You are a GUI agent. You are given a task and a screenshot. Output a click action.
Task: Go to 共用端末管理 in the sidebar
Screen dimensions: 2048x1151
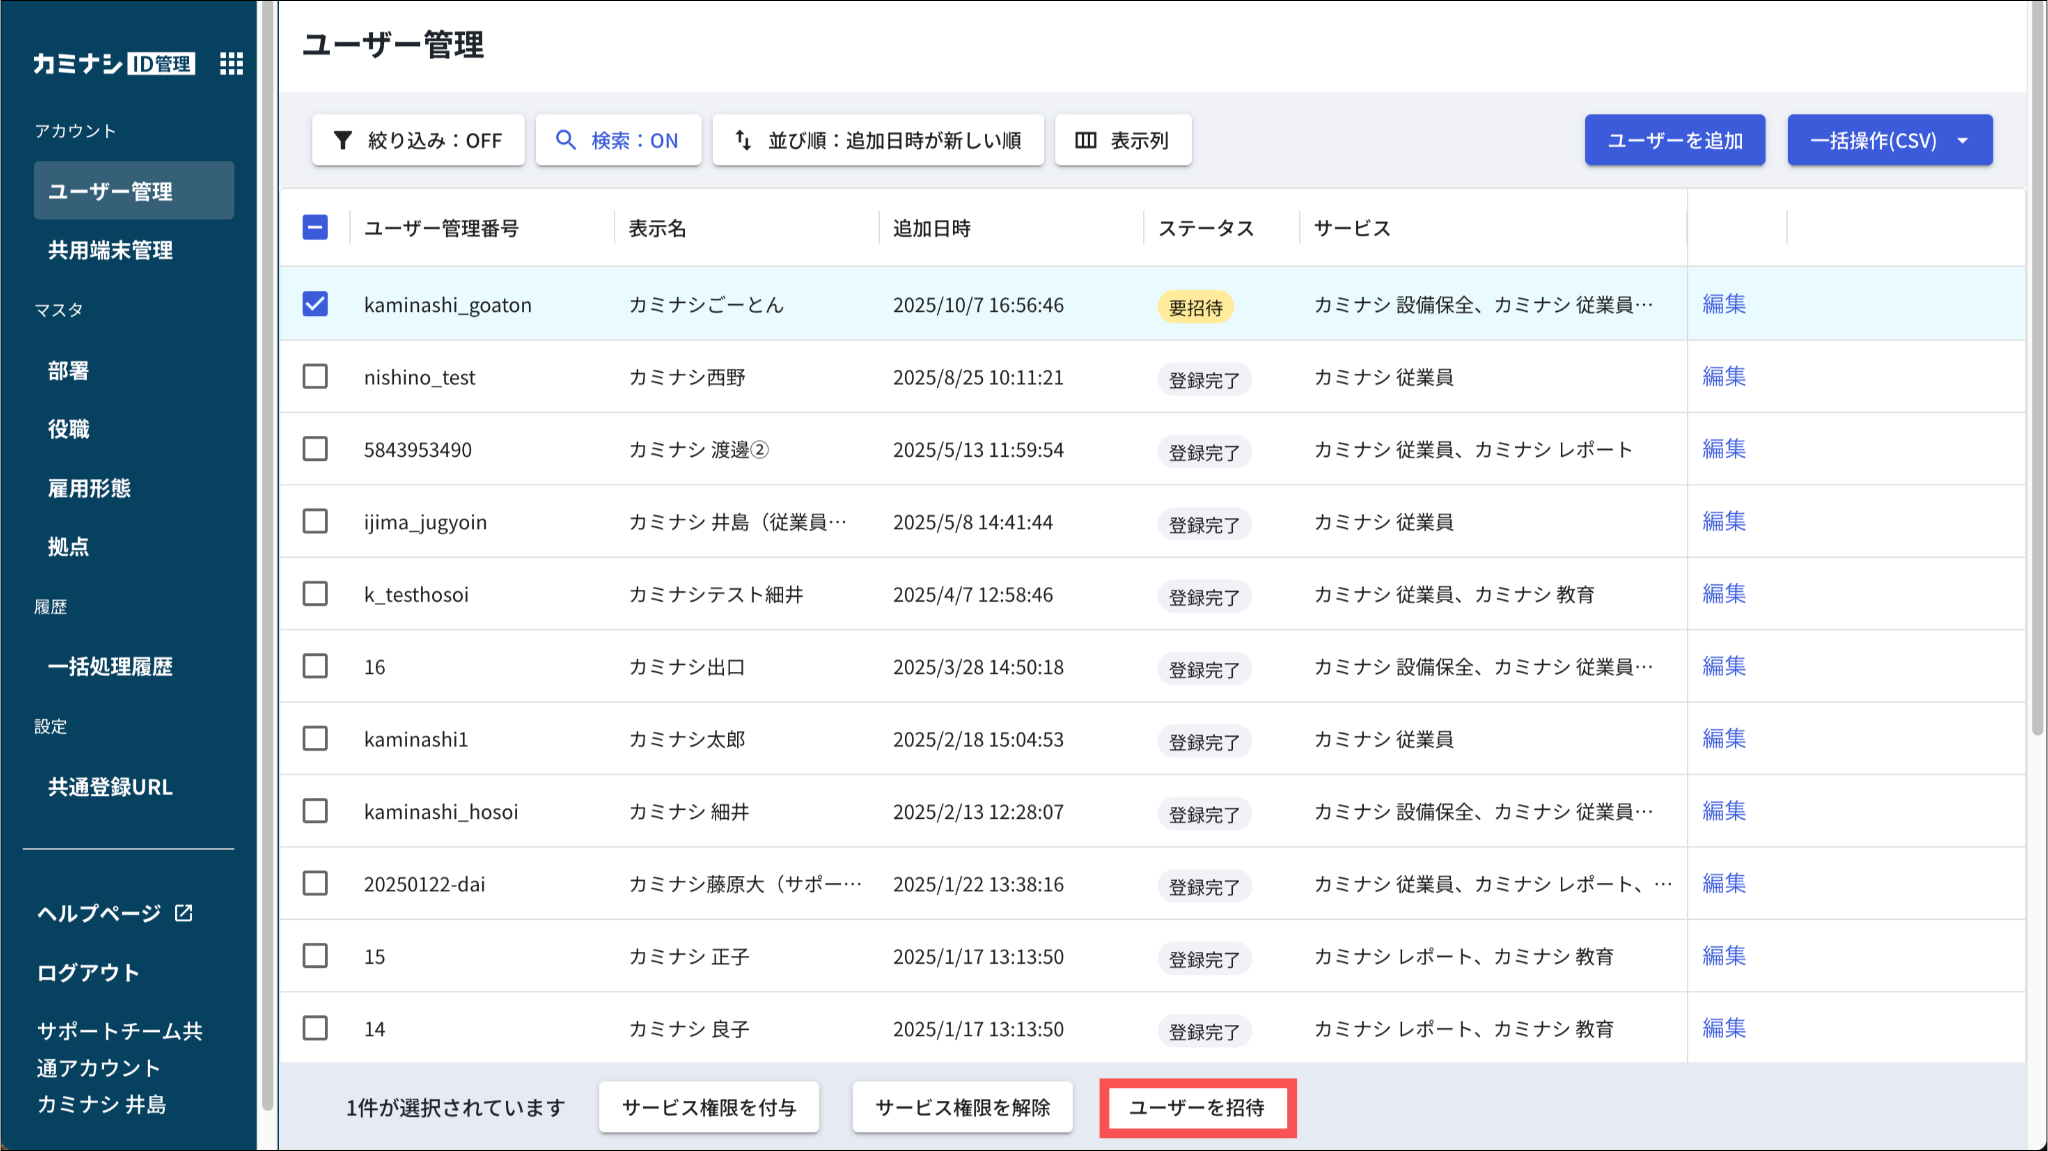click(x=110, y=250)
